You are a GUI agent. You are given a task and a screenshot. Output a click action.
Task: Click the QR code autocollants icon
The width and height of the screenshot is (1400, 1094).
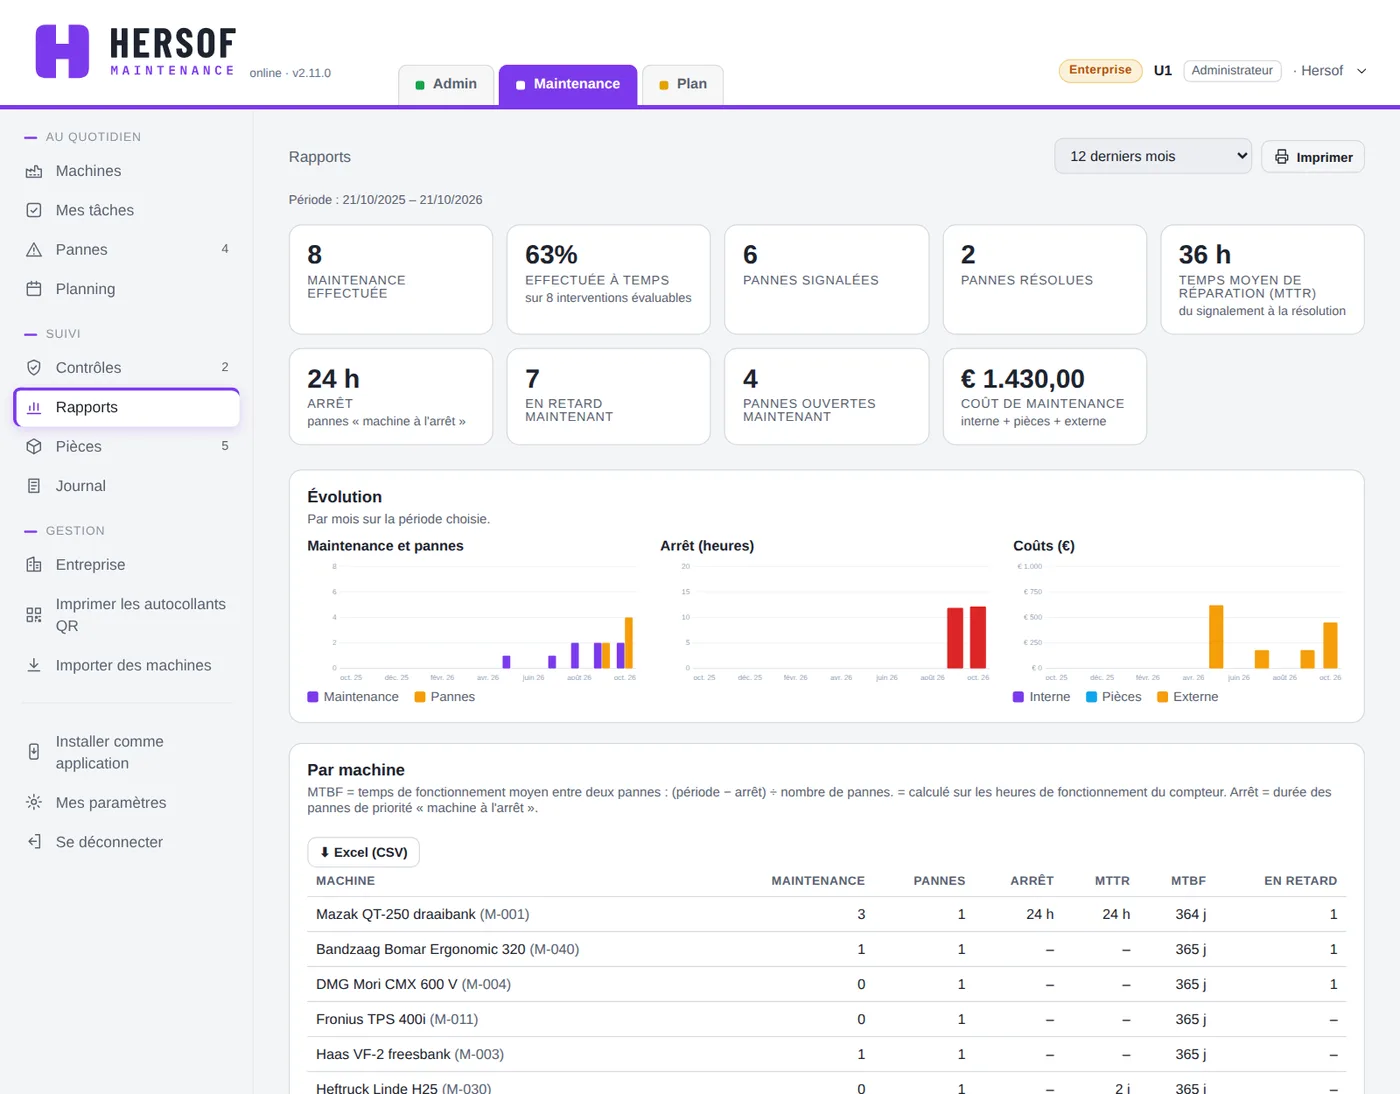pyautogui.click(x=34, y=615)
